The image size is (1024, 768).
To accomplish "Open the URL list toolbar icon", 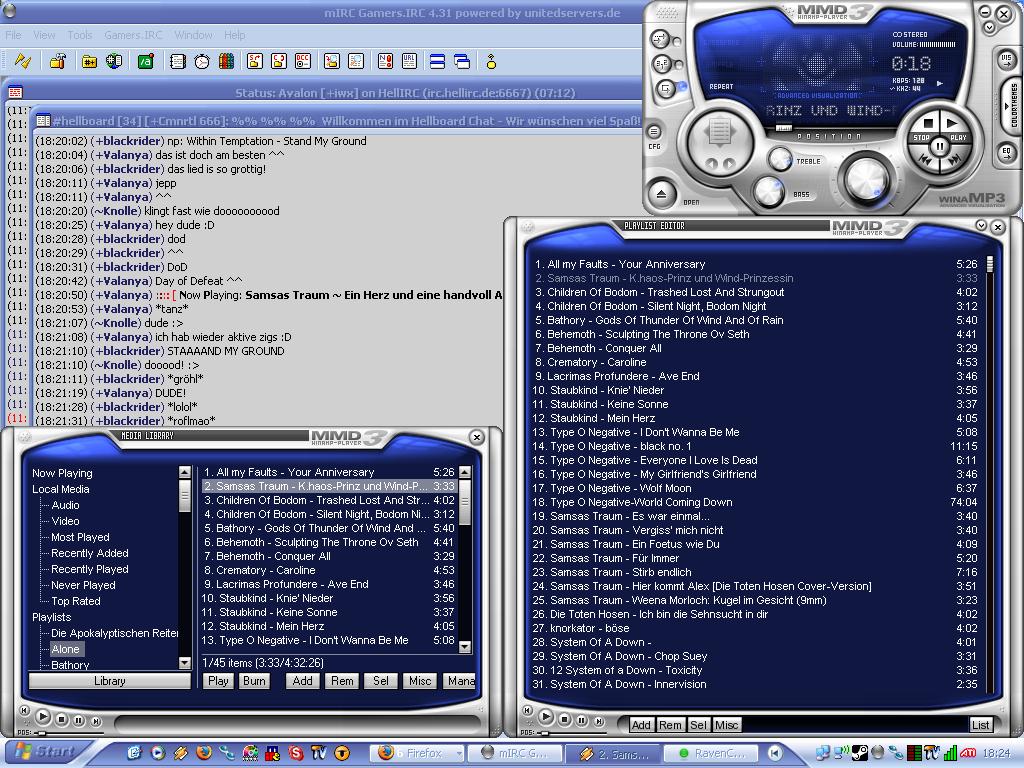I will pos(409,61).
